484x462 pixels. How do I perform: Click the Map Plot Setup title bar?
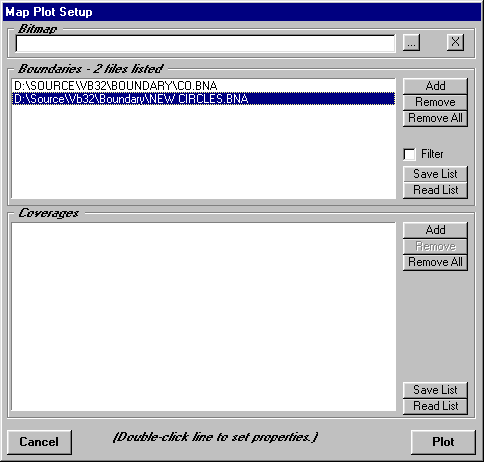242,12
